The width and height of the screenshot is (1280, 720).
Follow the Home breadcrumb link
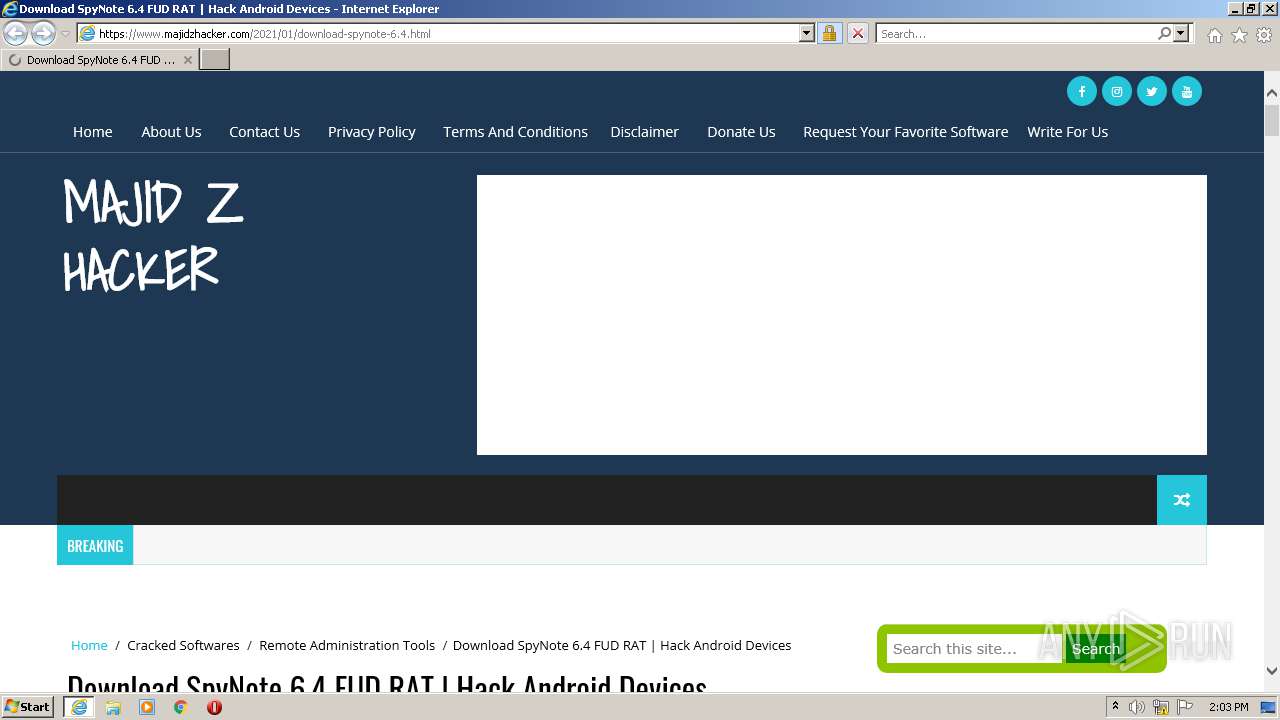pyautogui.click(x=89, y=645)
